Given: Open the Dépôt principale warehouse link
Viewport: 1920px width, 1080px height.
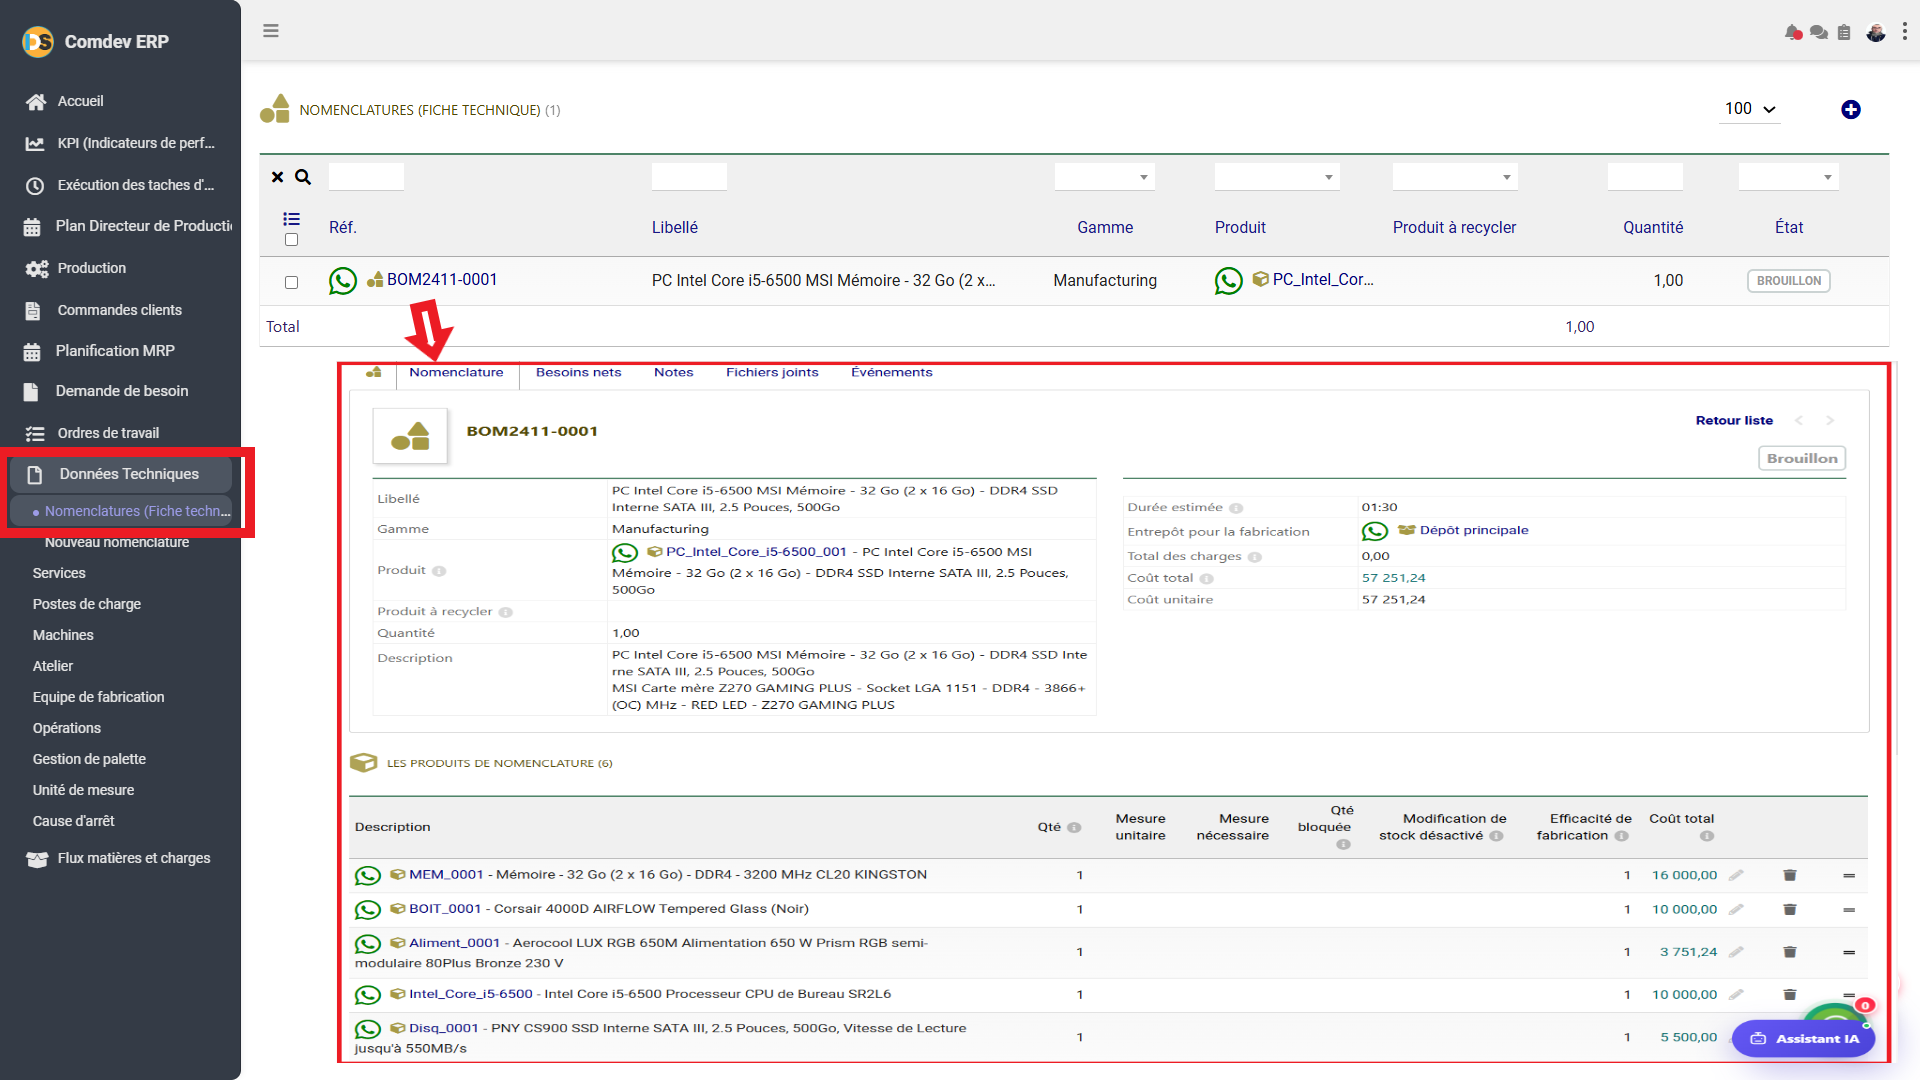Looking at the screenshot, I should [1474, 531].
